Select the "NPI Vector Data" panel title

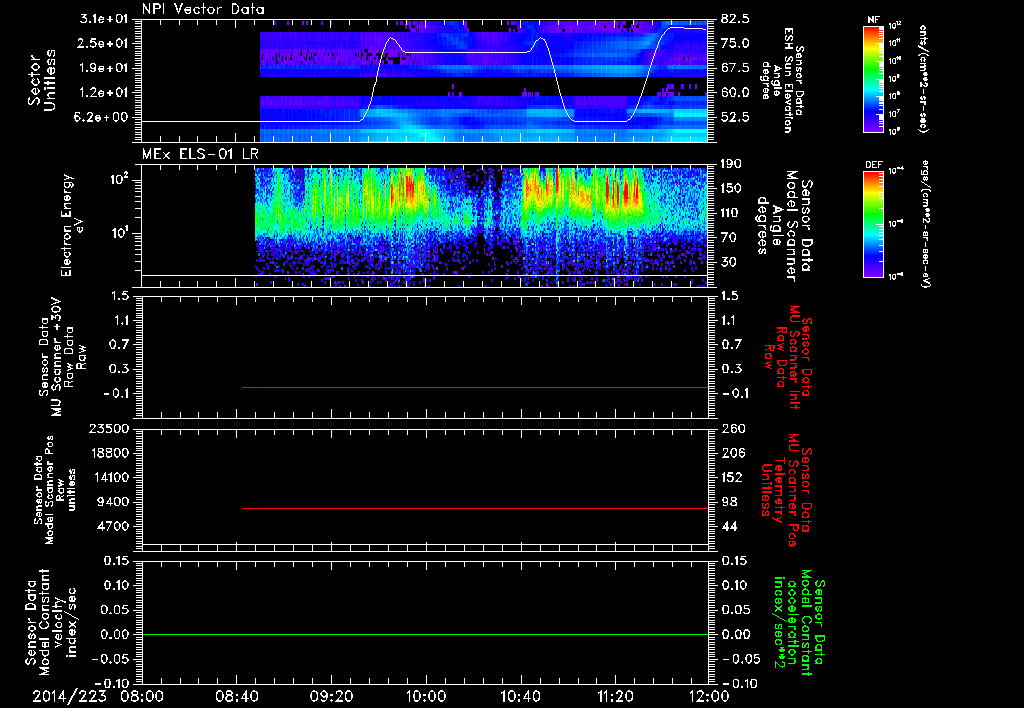[203, 9]
